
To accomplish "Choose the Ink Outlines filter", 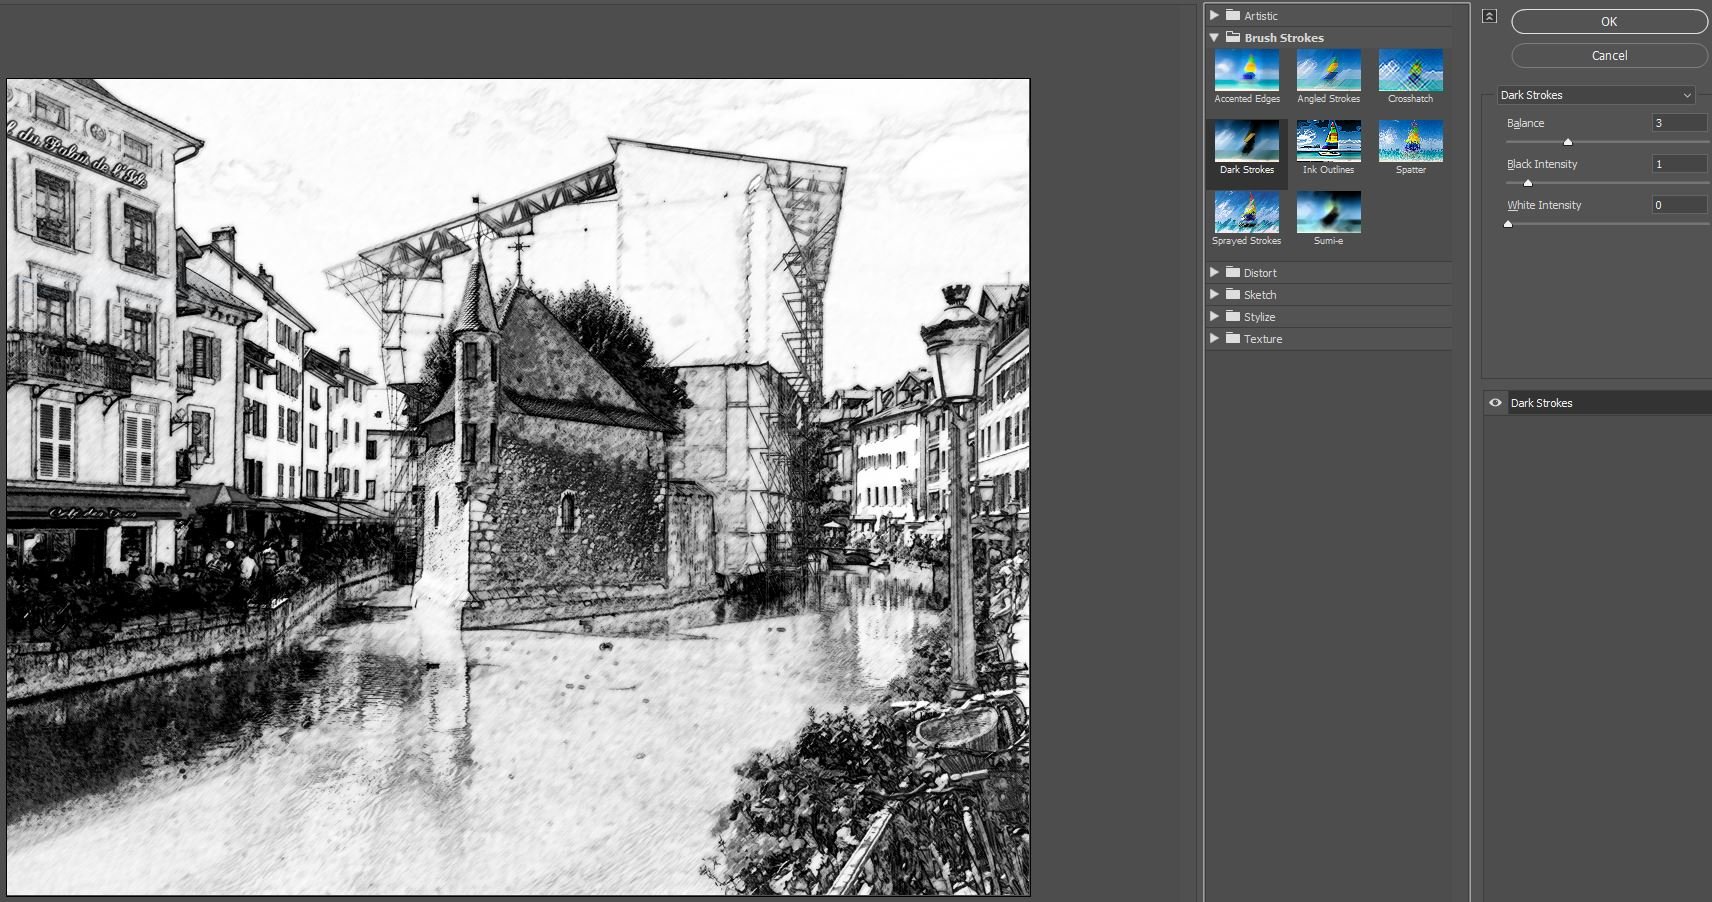I will coord(1329,142).
